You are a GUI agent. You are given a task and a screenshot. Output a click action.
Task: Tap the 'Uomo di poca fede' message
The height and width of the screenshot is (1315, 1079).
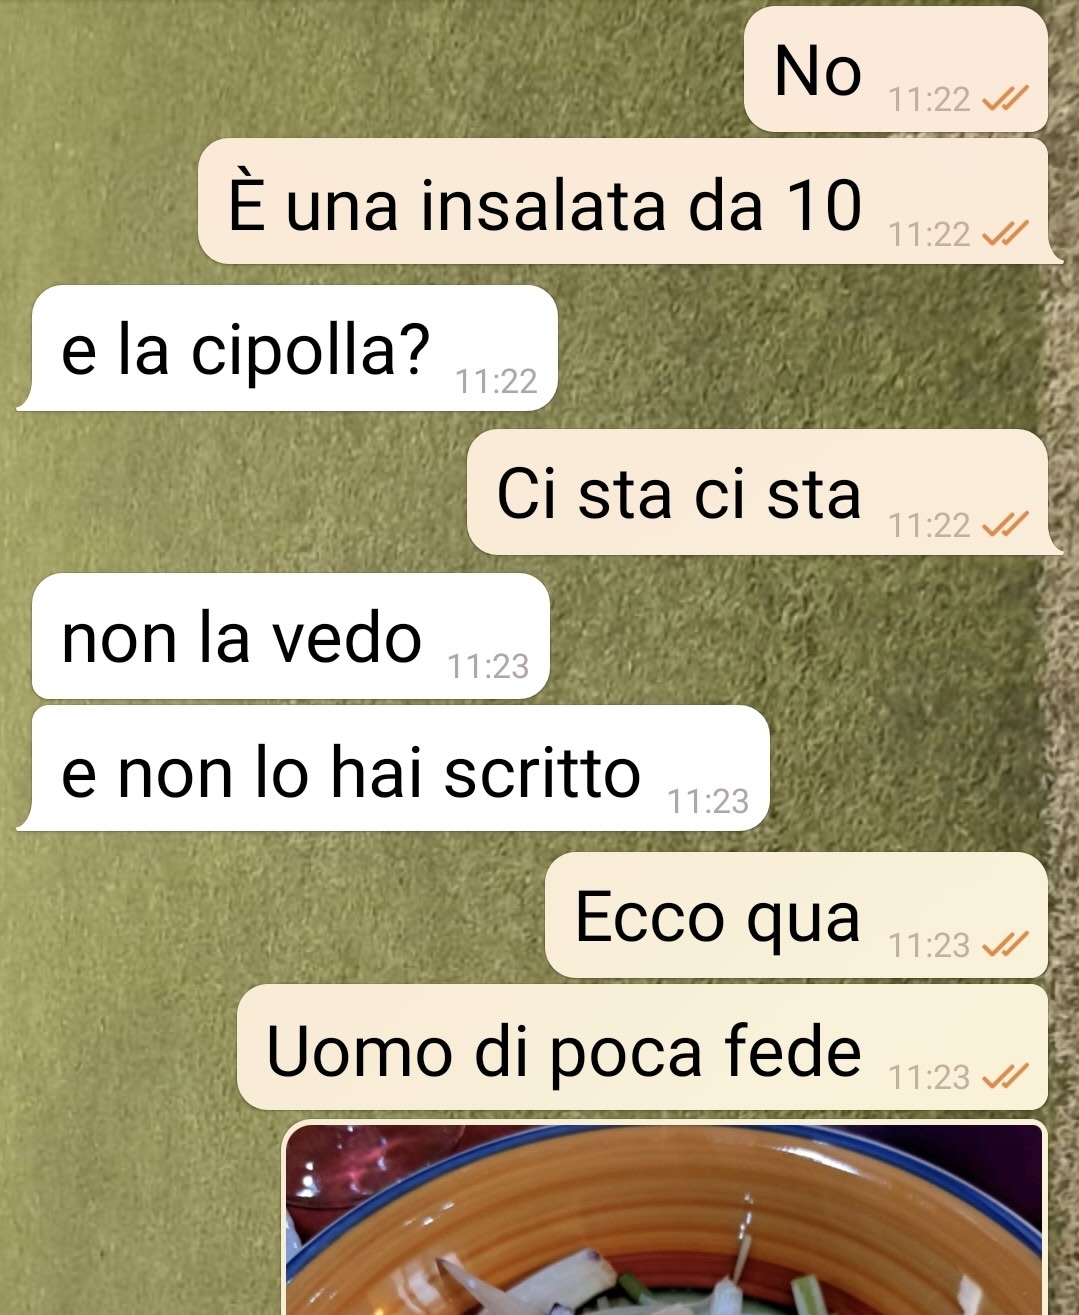click(x=642, y=1047)
